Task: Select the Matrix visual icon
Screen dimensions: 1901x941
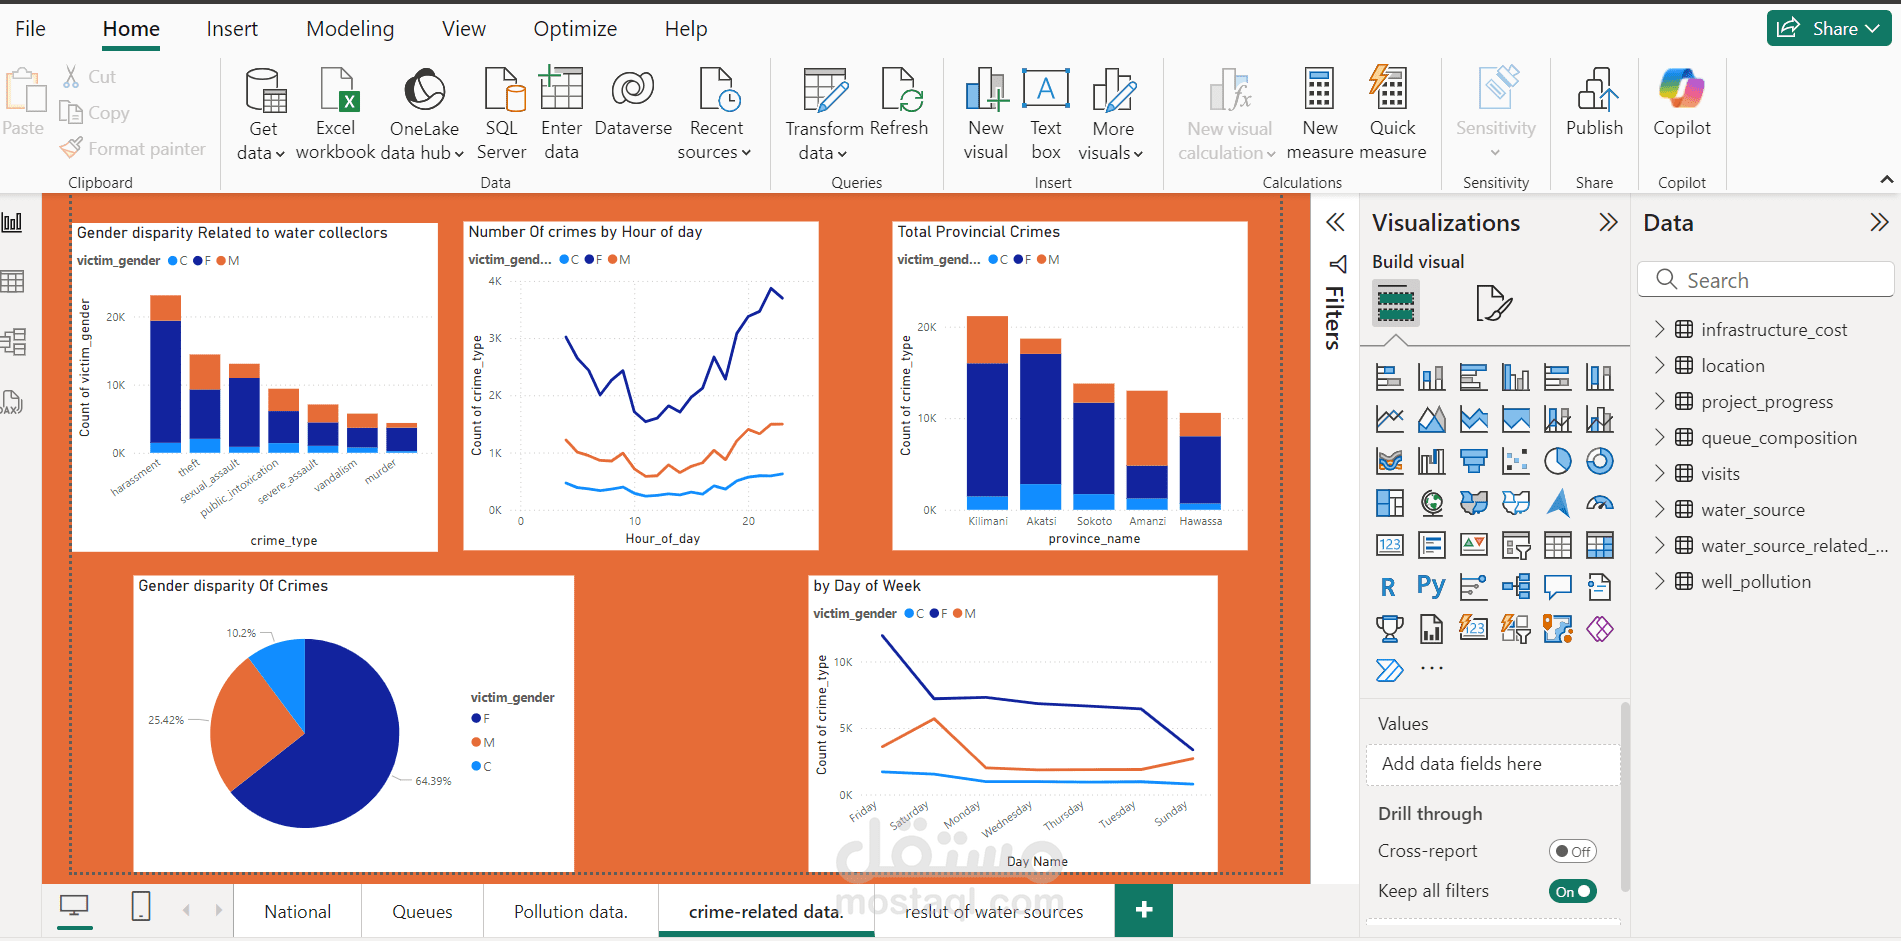Action: pyautogui.click(x=1599, y=545)
